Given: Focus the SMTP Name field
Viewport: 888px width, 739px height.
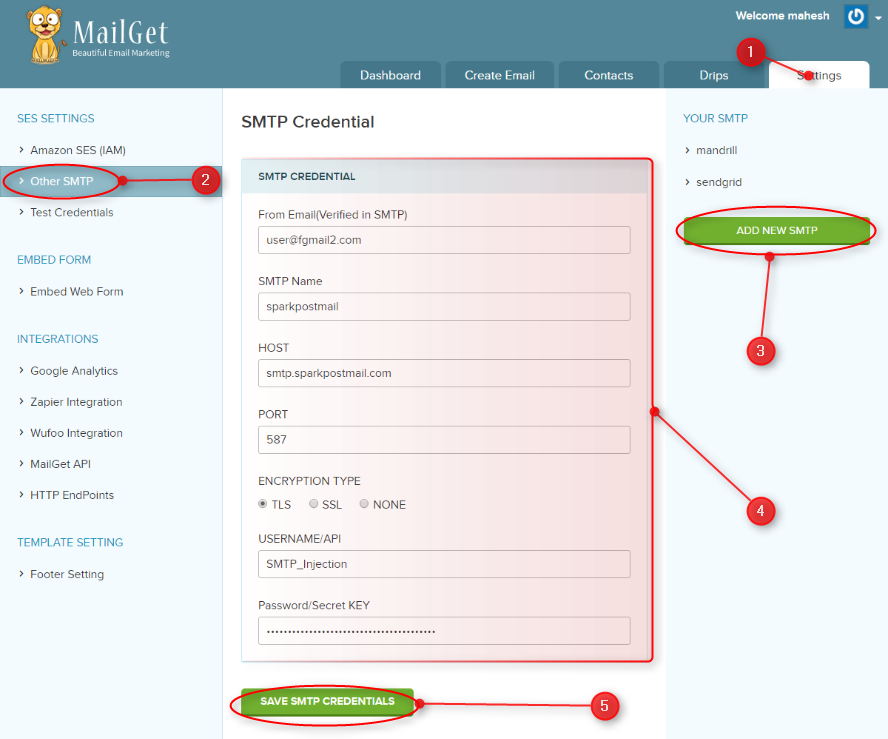Looking at the screenshot, I should tap(444, 306).
